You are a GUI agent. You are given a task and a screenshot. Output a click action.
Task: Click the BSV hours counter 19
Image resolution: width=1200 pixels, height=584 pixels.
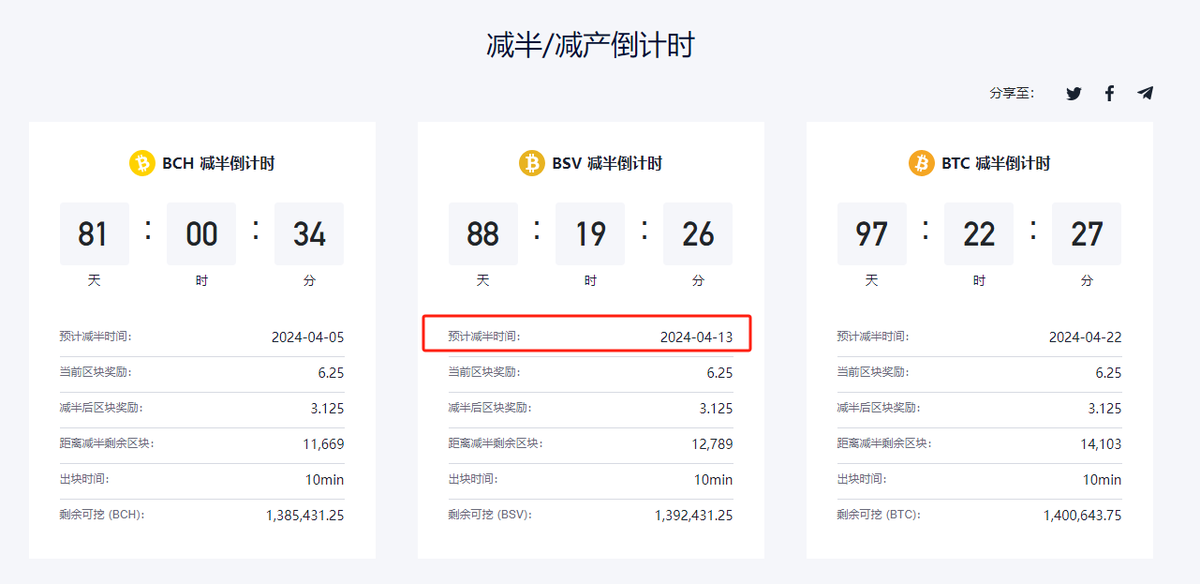590,234
